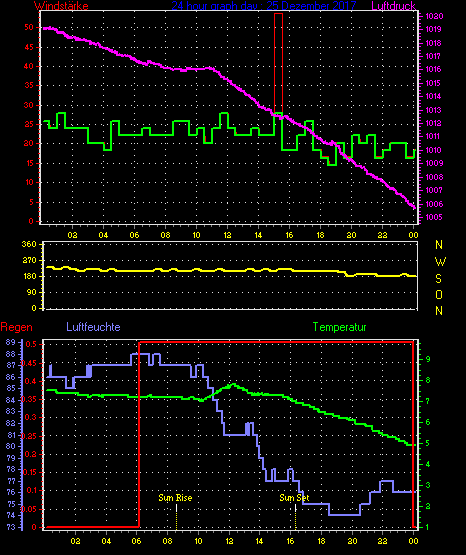Click the O compass direction letter
The height and width of the screenshot is (555, 466).
pyautogui.click(x=439, y=294)
